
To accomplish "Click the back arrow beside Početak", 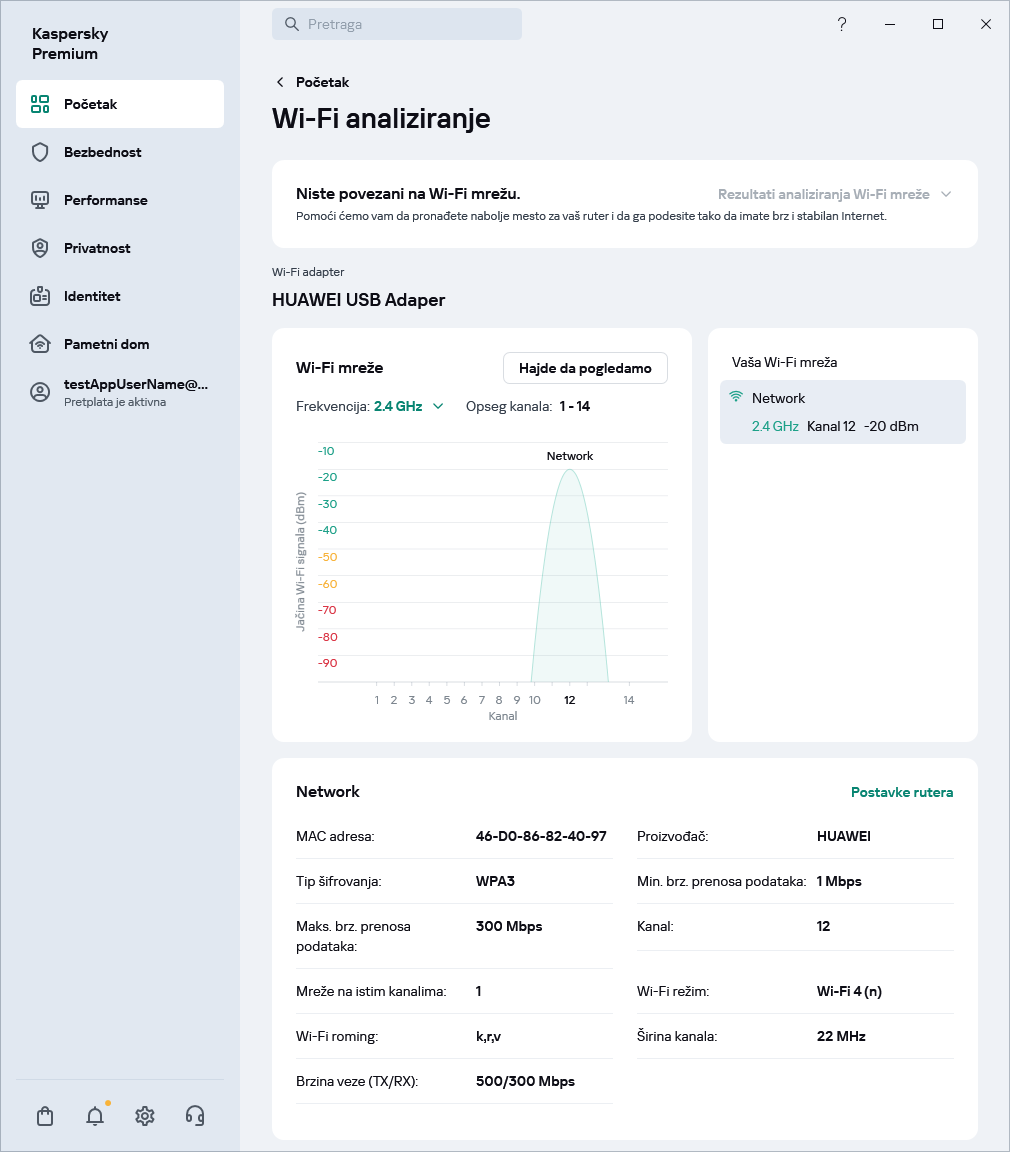I will tap(280, 82).
